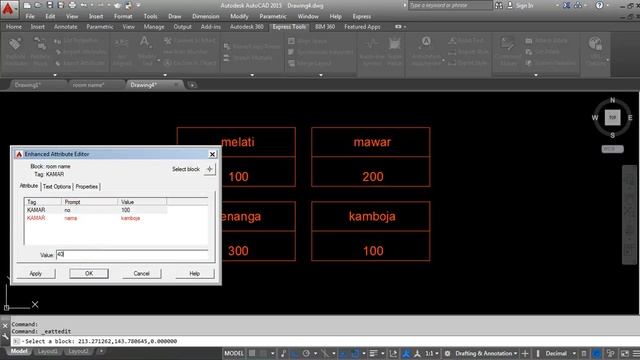Screen dimensions: 640x360
Task: Switch to the Text Options tab in dialog
Action: 57,187
